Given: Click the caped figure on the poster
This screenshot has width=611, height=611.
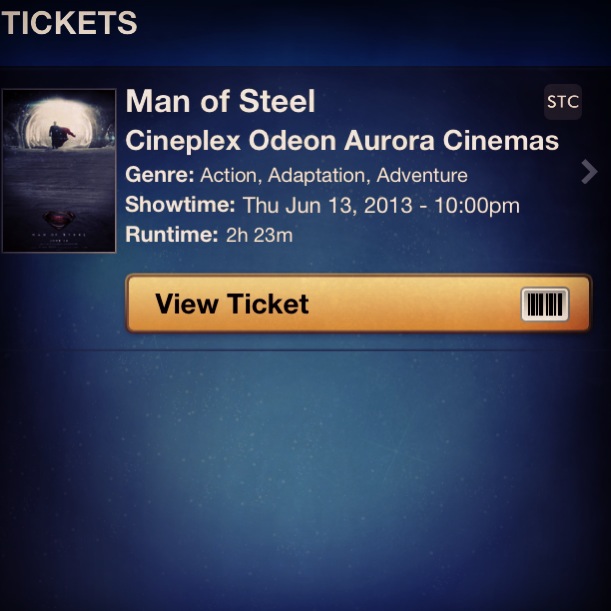Looking at the screenshot, I should tap(60, 135).
